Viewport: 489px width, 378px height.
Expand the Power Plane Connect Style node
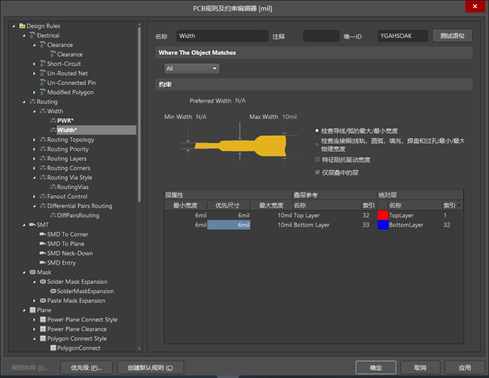(x=34, y=320)
